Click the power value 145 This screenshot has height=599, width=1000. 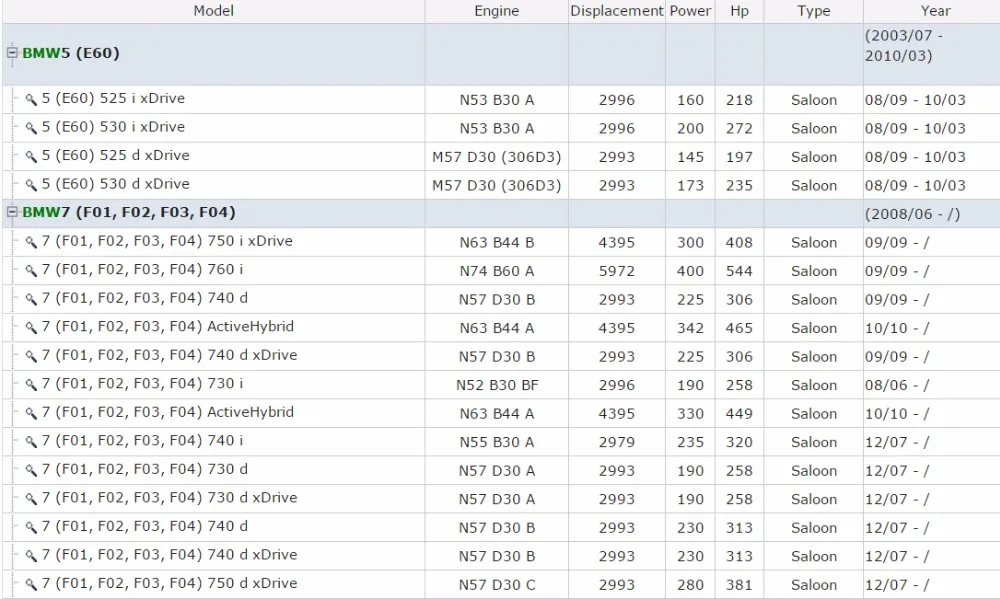pyautogui.click(x=690, y=157)
